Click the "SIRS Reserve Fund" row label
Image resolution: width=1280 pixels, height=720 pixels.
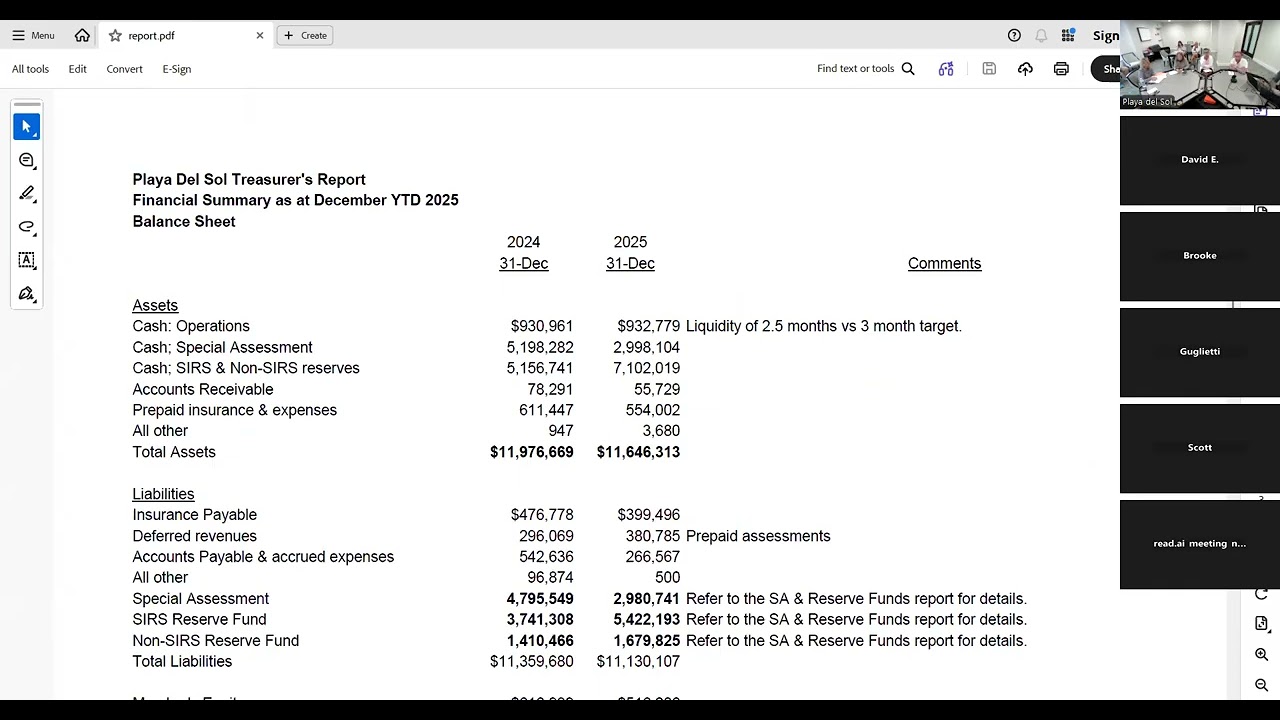click(199, 620)
